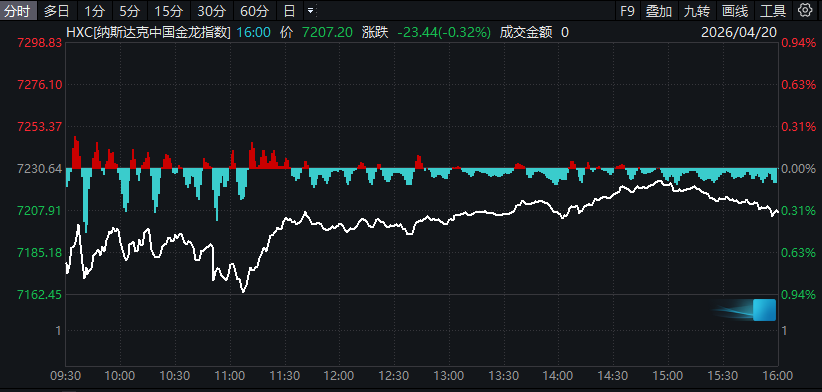Click the 15:00 time axis label

point(668,376)
